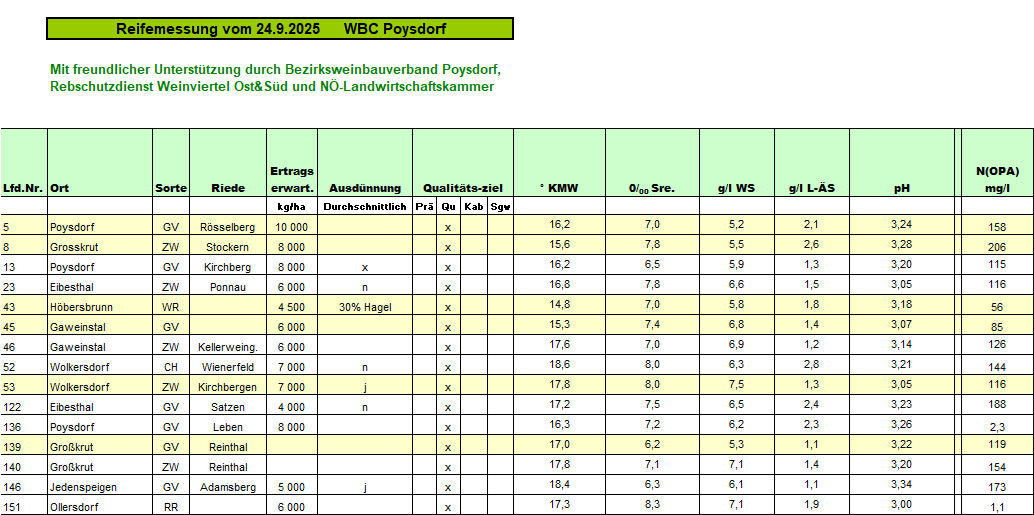Image resolution: width=1034 pixels, height=515 pixels.
Task: Click the 'pH' column header
Action: pos(901,188)
